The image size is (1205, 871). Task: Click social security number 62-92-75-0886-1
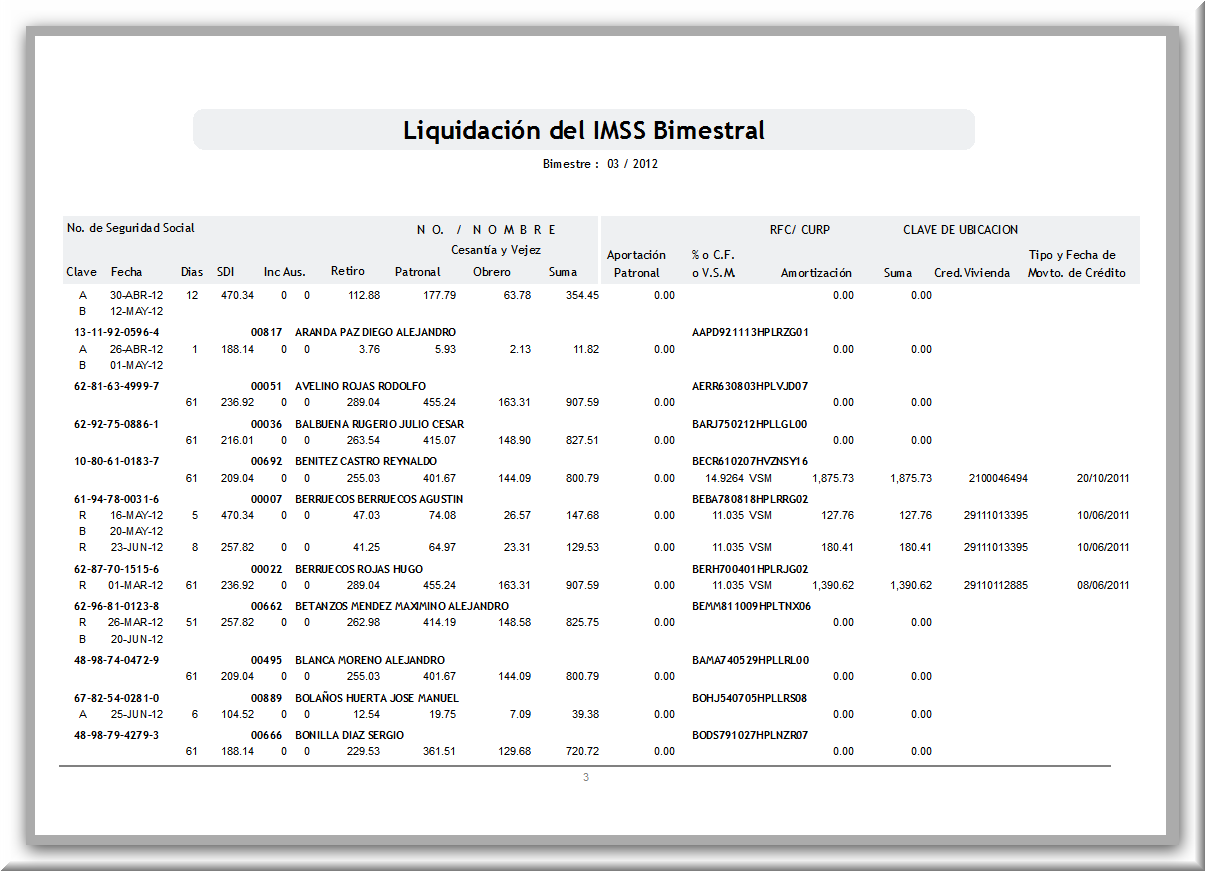pyautogui.click(x=116, y=424)
